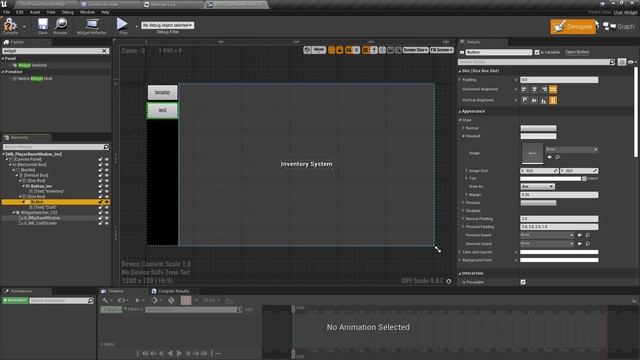The image size is (640, 360).
Task: Click the Background Color swatch
Action: click(559, 260)
